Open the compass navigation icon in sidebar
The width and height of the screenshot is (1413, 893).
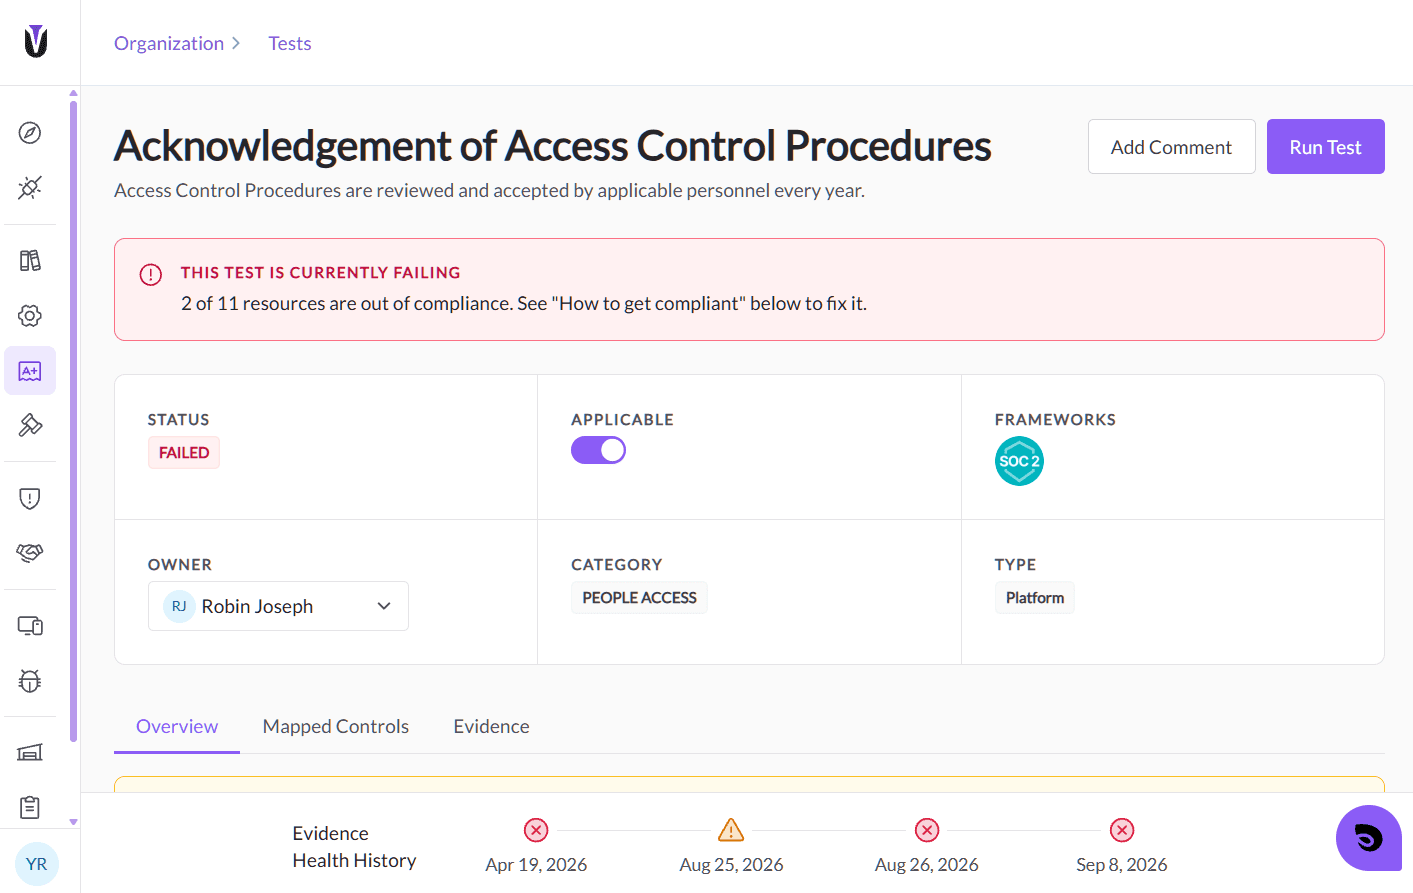pos(30,133)
